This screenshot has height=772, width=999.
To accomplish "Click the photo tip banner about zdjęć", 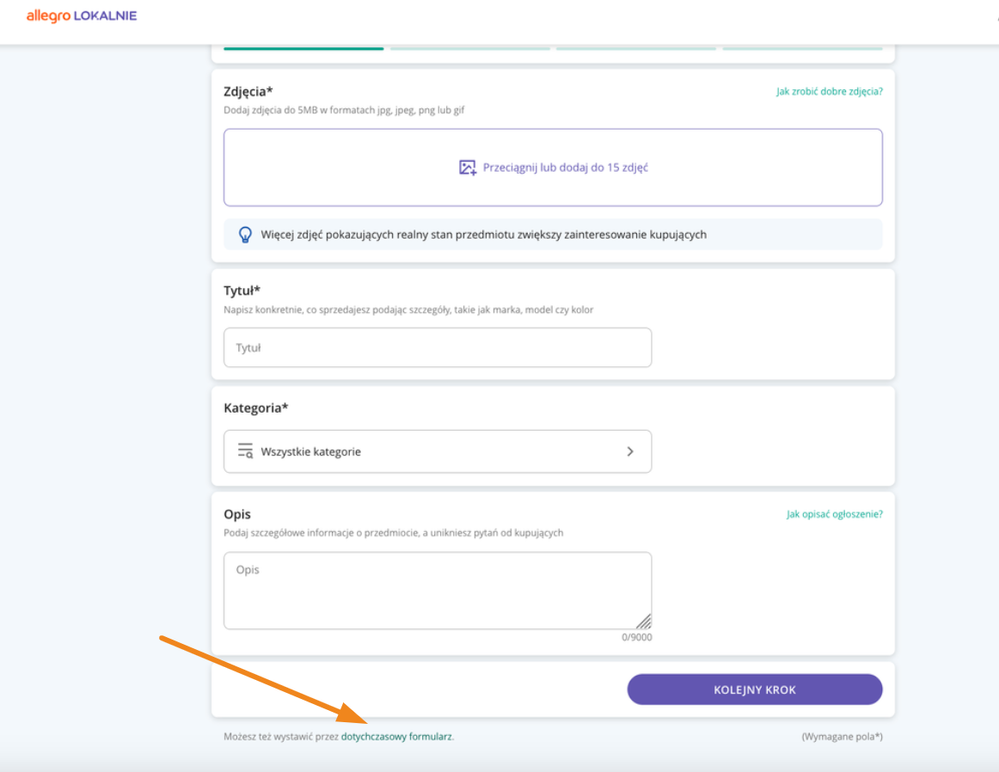I will 553,234.
